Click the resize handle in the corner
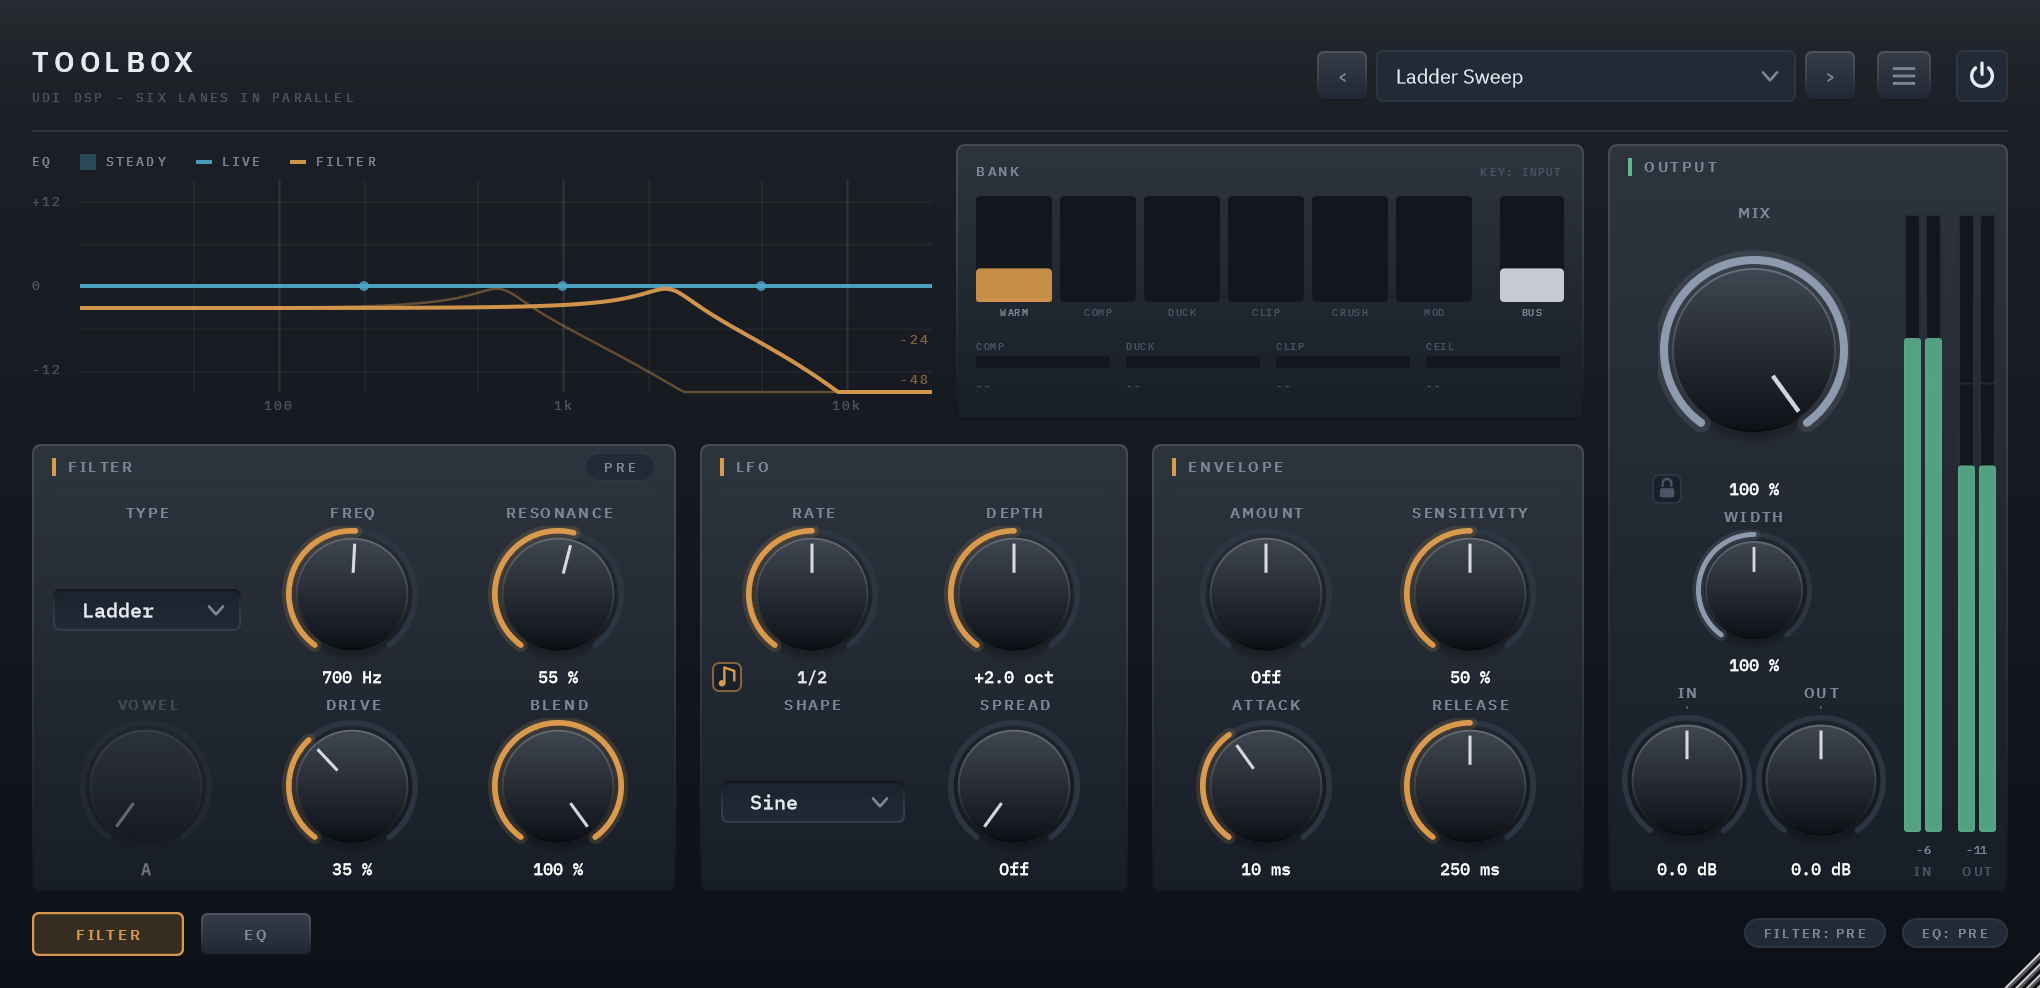Image resolution: width=2040 pixels, height=988 pixels. 2023,971
